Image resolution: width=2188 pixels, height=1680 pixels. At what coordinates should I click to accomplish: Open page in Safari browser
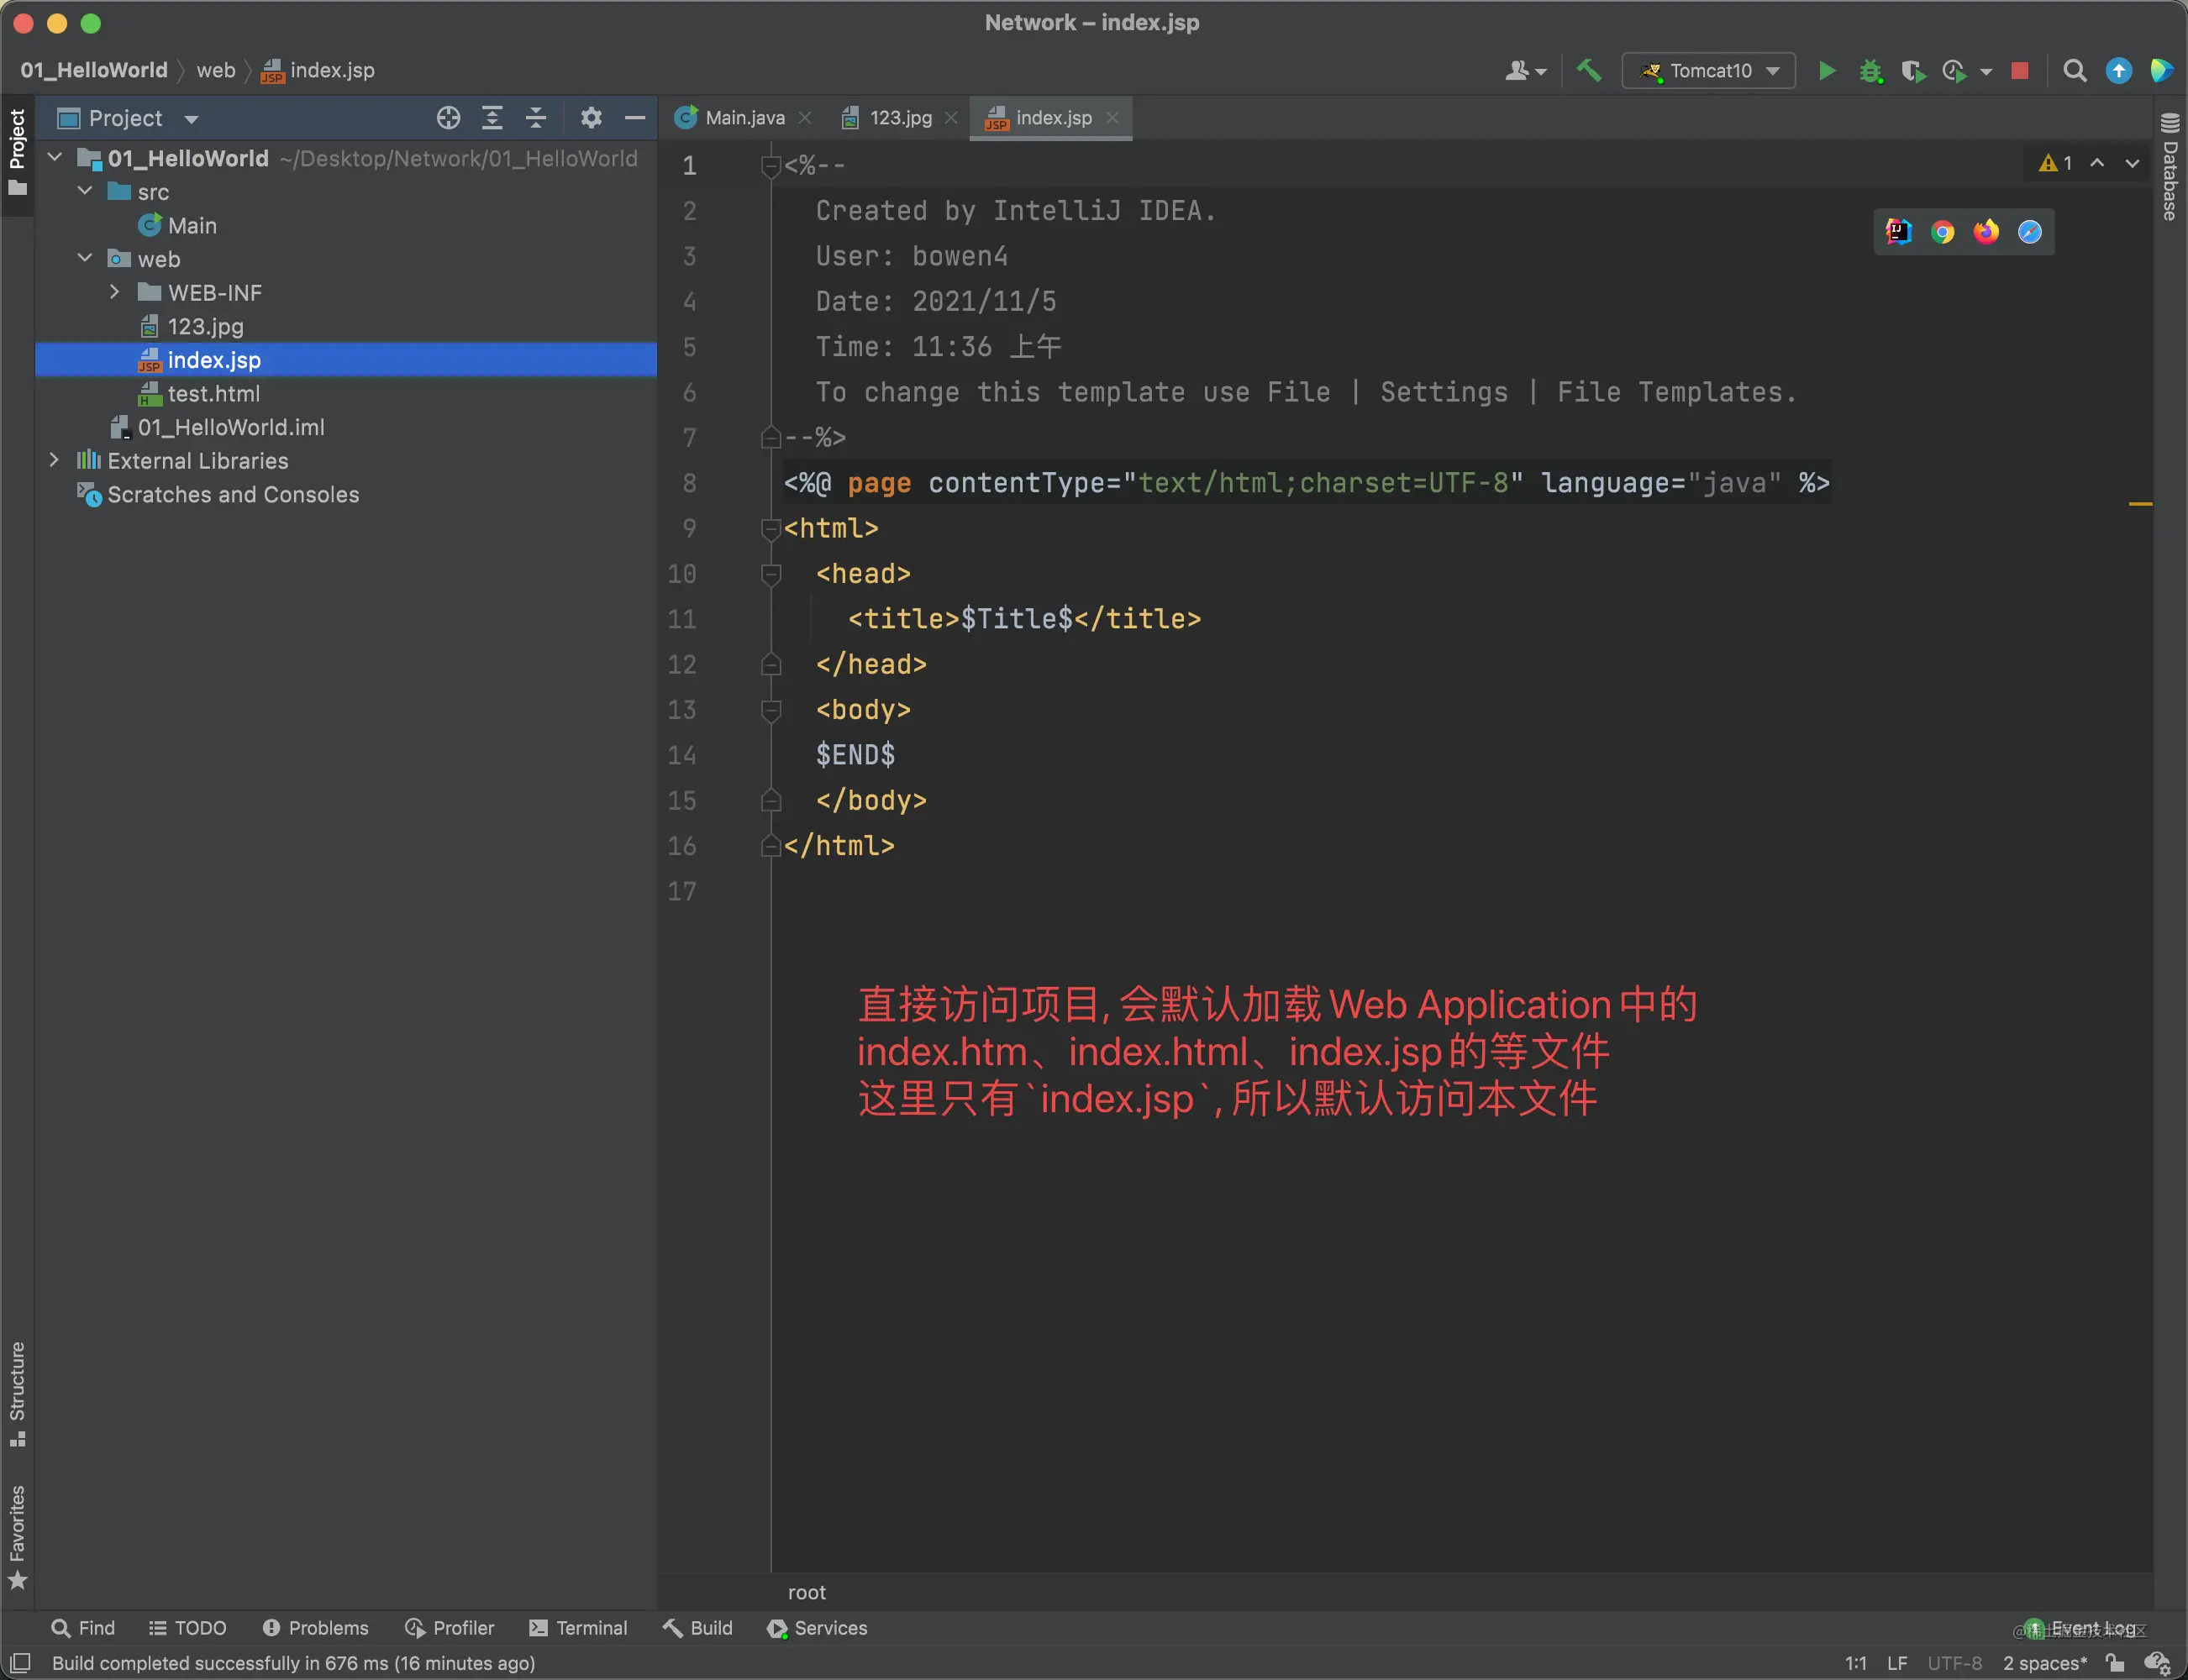coord(2030,232)
